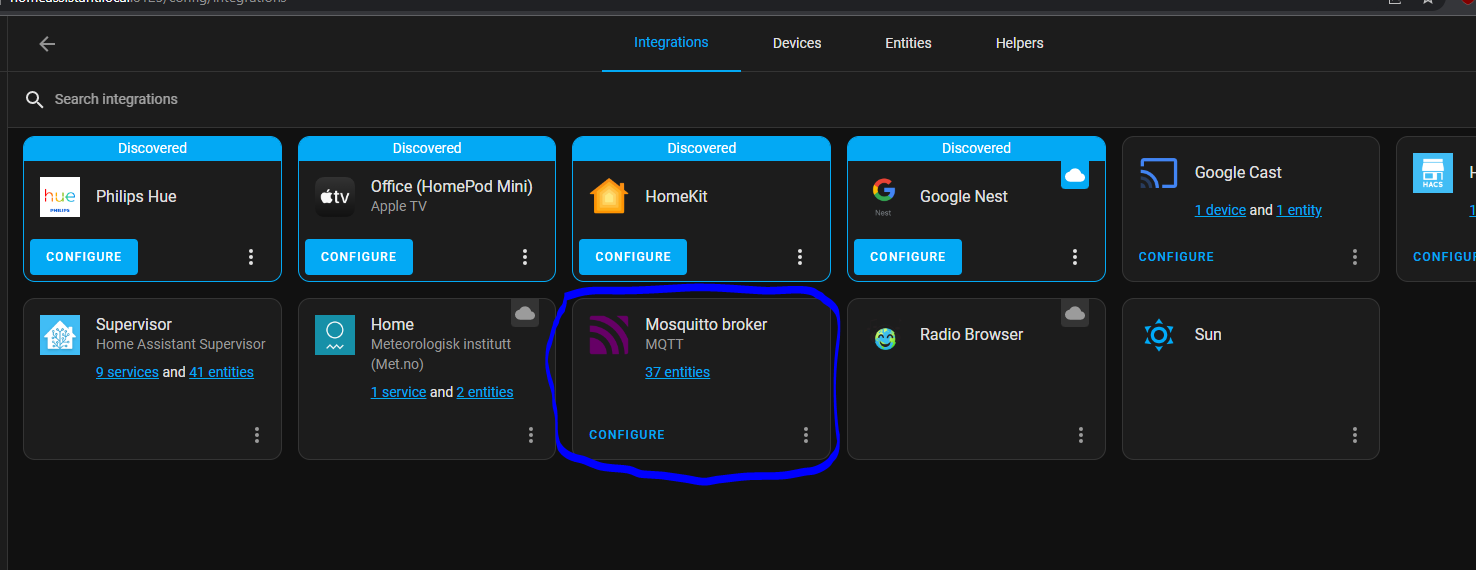Configure the discovered Philips Hue integration
This screenshot has width=1476, height=570.
(x=84, y=257)
